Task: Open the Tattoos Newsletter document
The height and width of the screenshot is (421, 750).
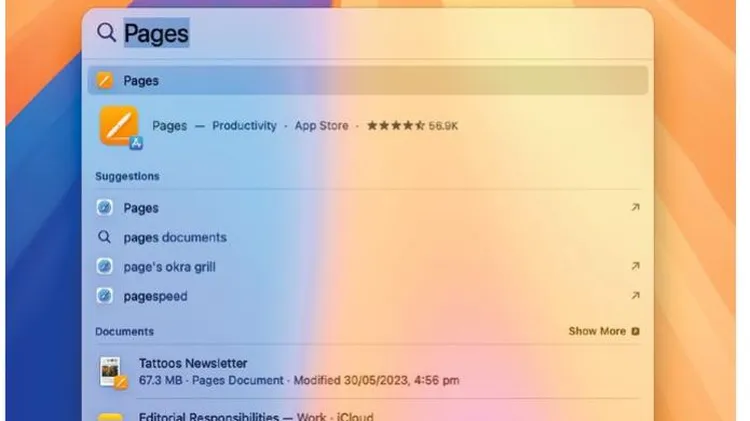Action: (368, 372)
